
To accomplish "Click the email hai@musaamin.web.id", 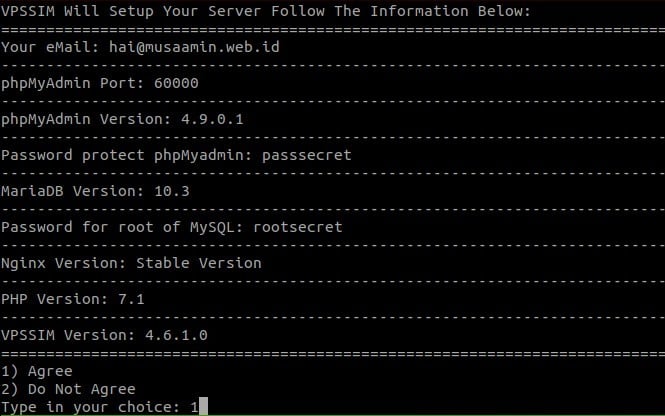I will click(194, 47).
